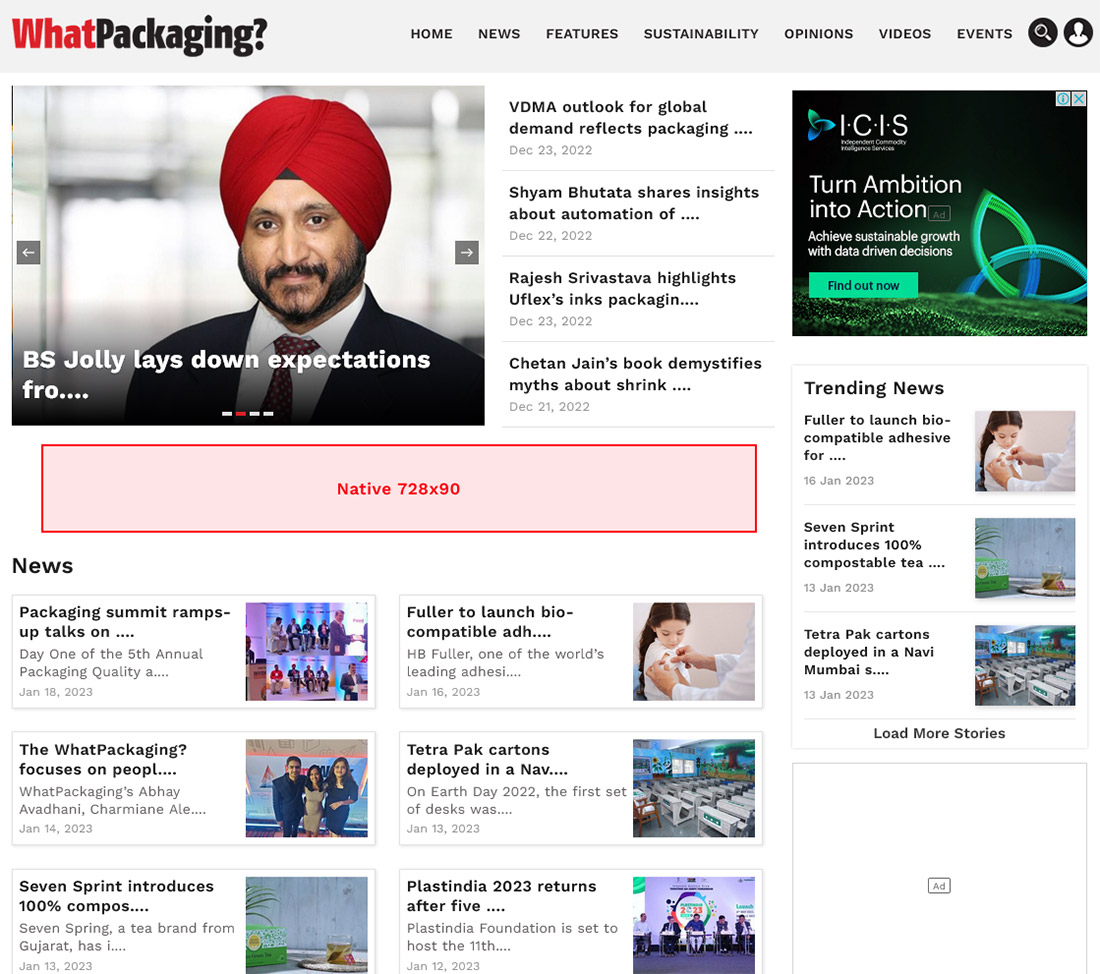Open trending Seven Sprint compostable tea story
1100x974 pixels.
874,545
